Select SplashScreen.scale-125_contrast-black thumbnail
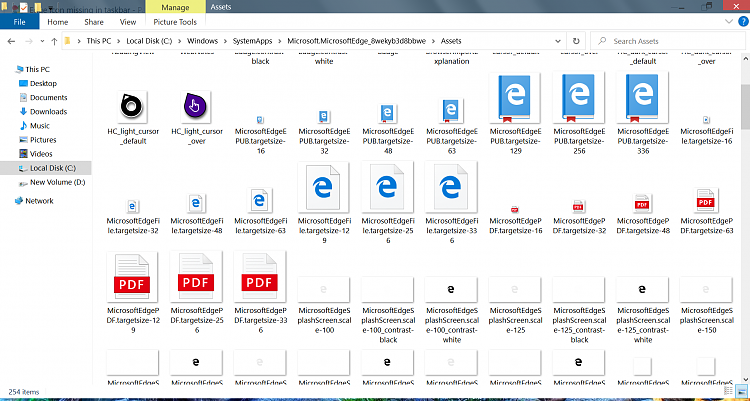The height and width of the screenshot is (401, 750). point(578,290)
